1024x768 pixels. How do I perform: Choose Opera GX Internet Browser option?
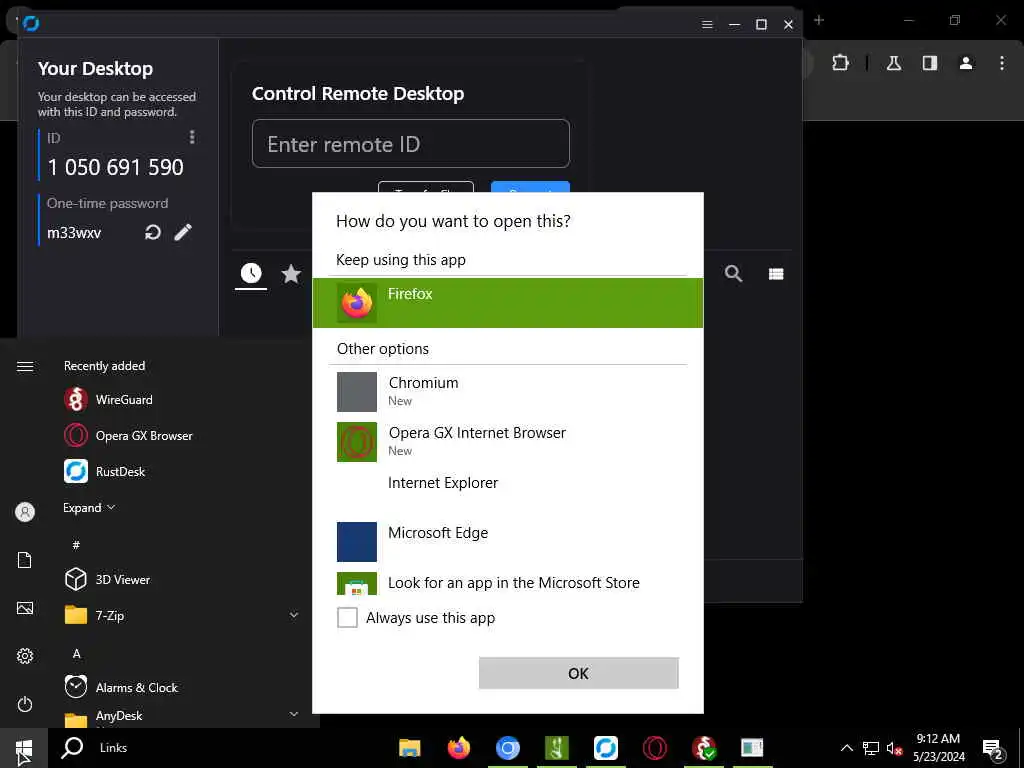(507, 441)
